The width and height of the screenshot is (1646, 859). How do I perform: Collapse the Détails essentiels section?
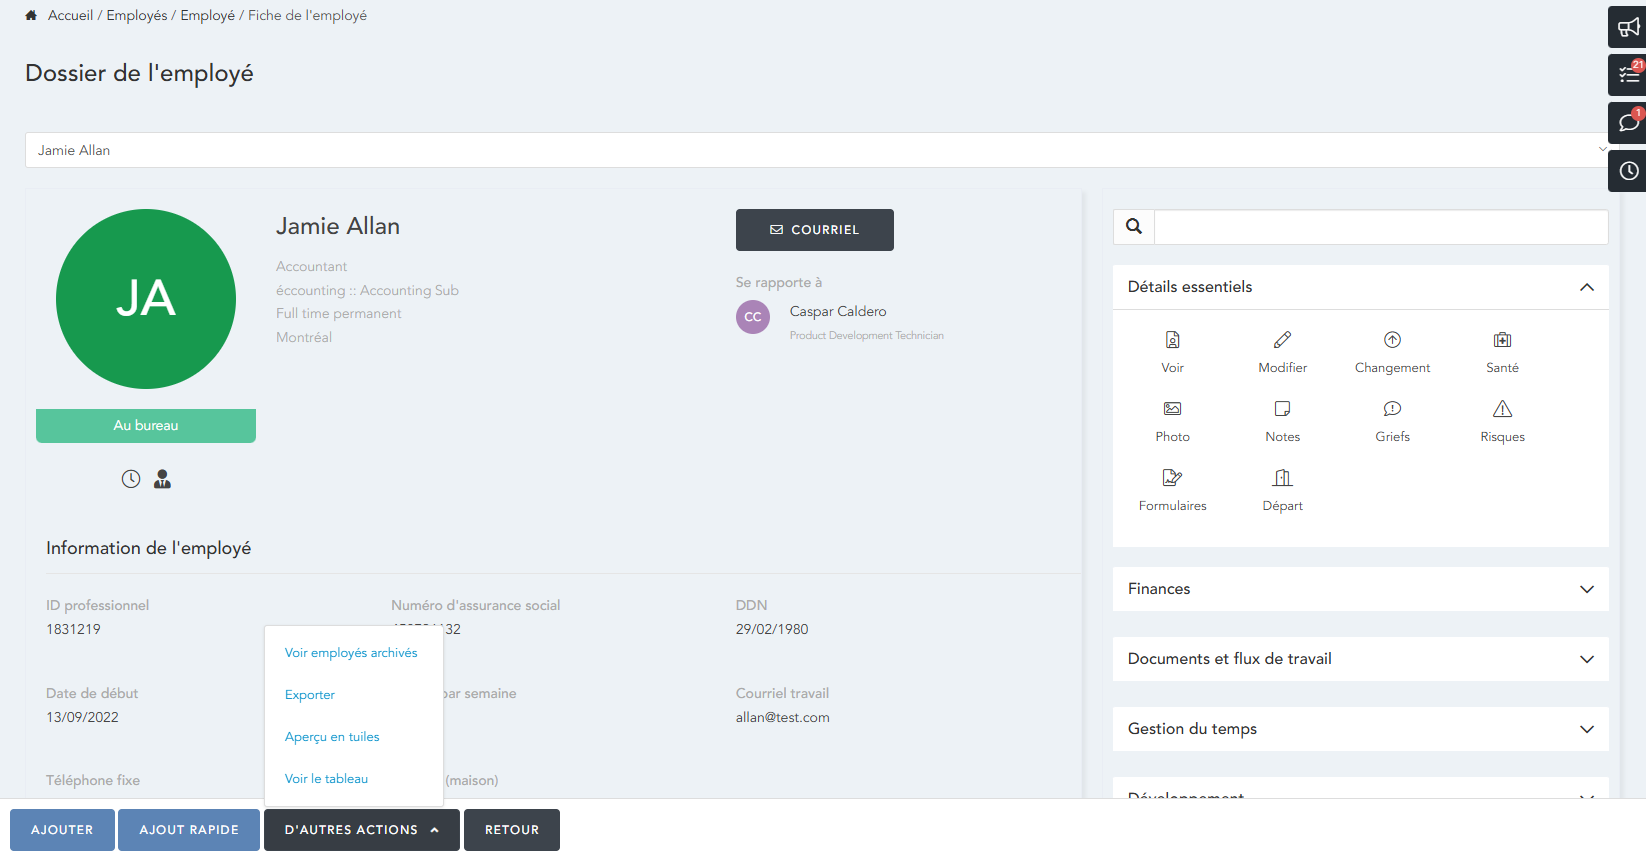coord(1586,288)
